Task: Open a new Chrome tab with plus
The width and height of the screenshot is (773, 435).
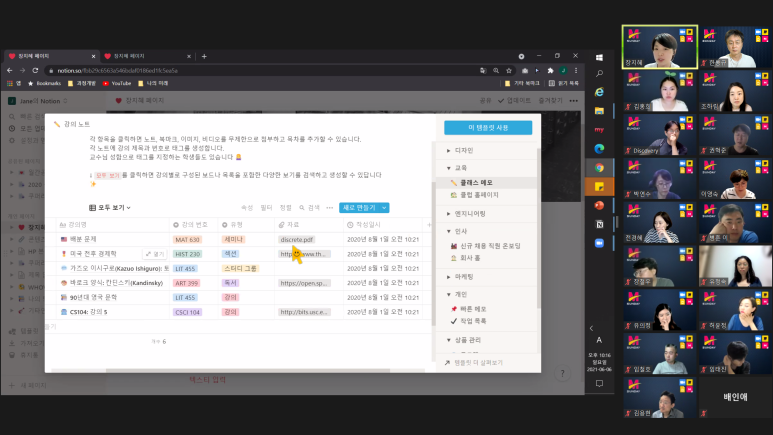Action: 204,56
